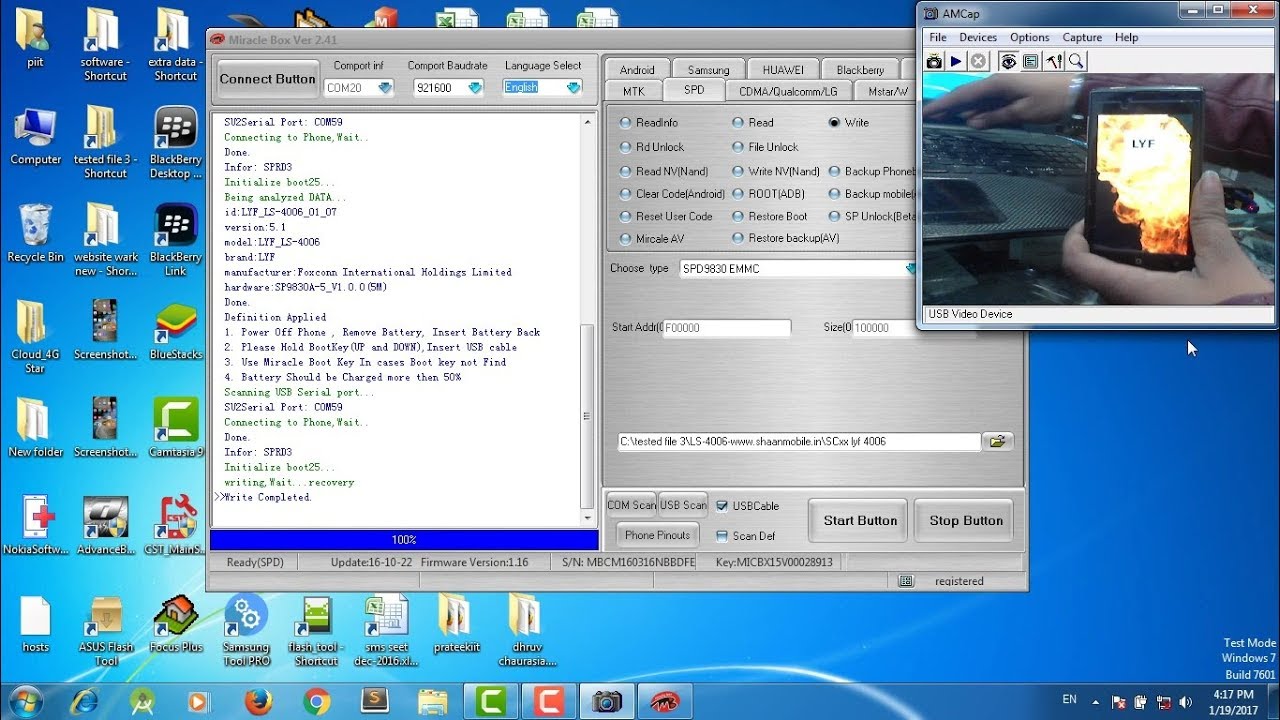Open Phone Pinouts button
The height and width of the screenshot is (720, 1280).
click(657, 535)
